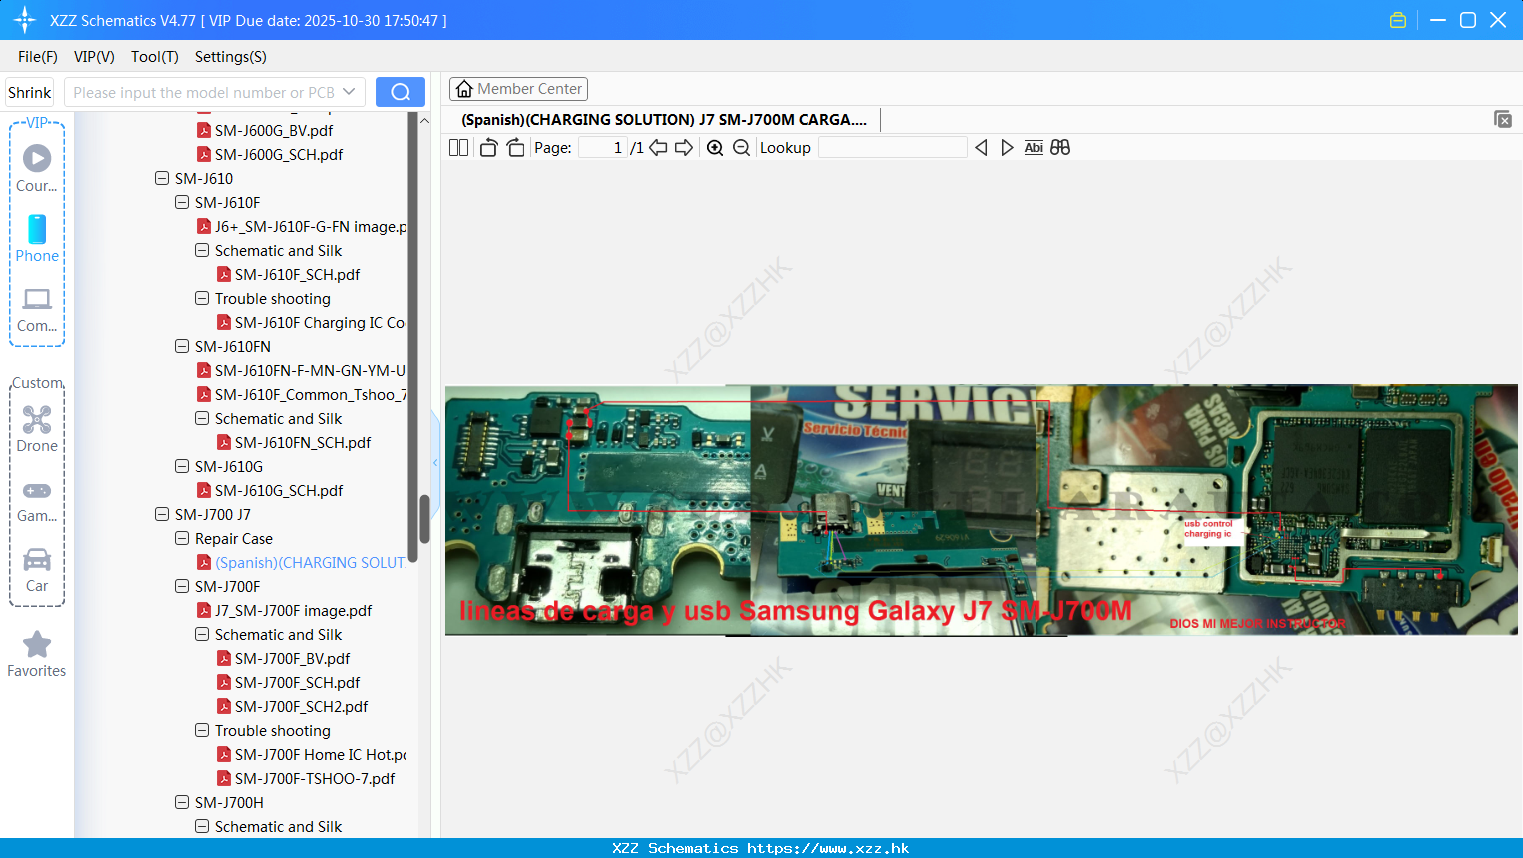Open SM-J610G_SCH.pdf file
The height and width of the screenshot is (858, 1523).
269,490
